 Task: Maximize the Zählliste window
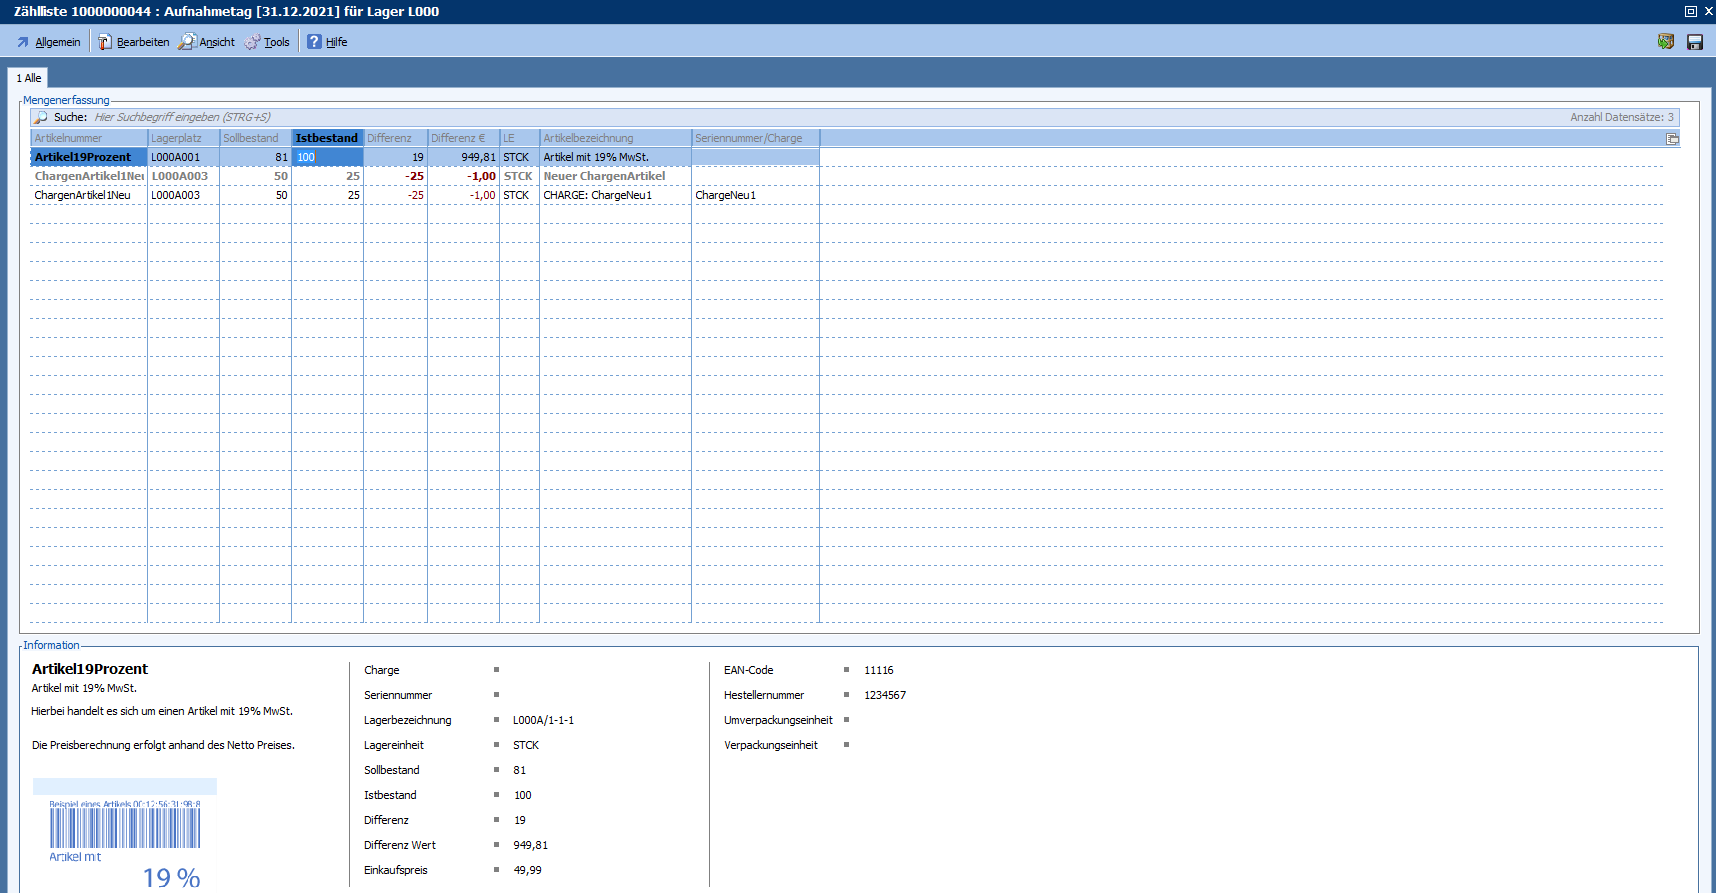pos(1691,11)
